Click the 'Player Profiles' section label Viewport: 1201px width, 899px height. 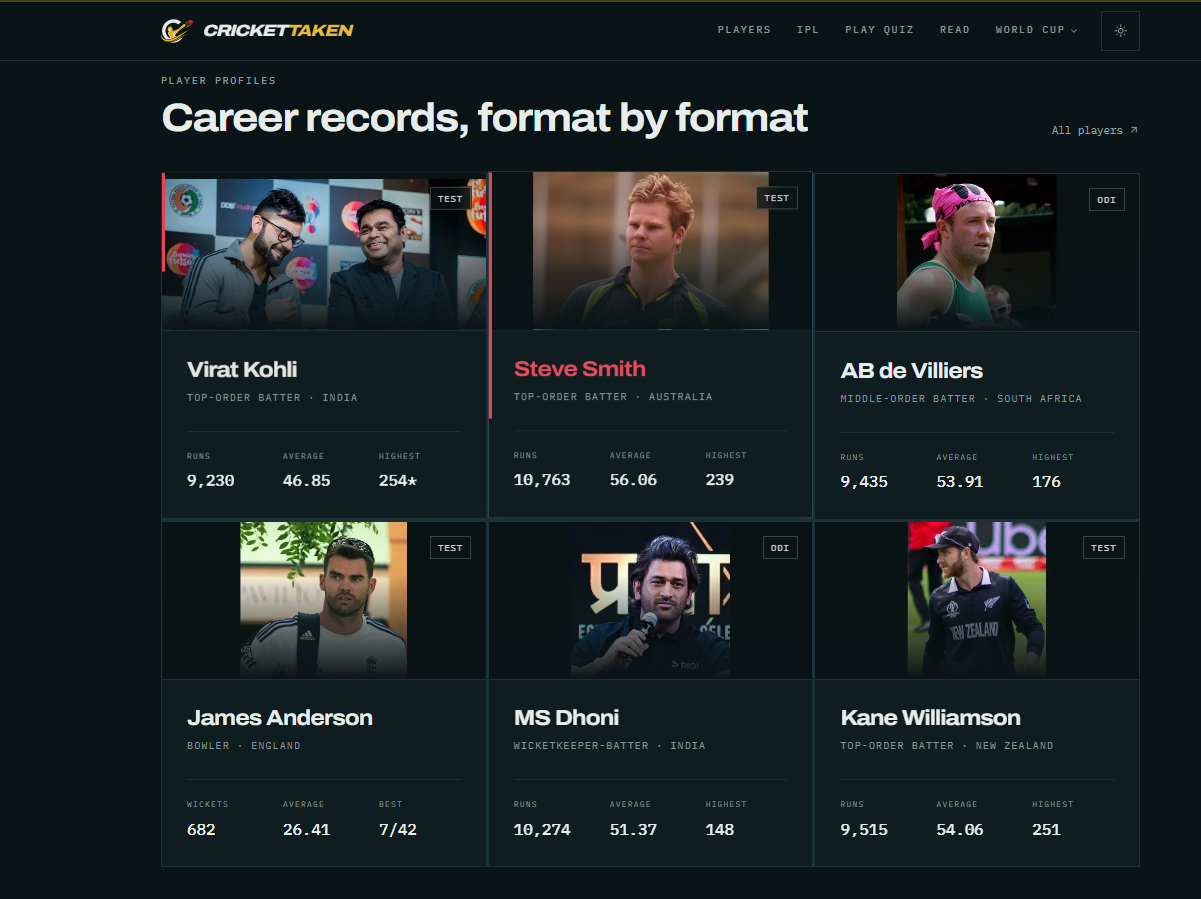point(219,81)
